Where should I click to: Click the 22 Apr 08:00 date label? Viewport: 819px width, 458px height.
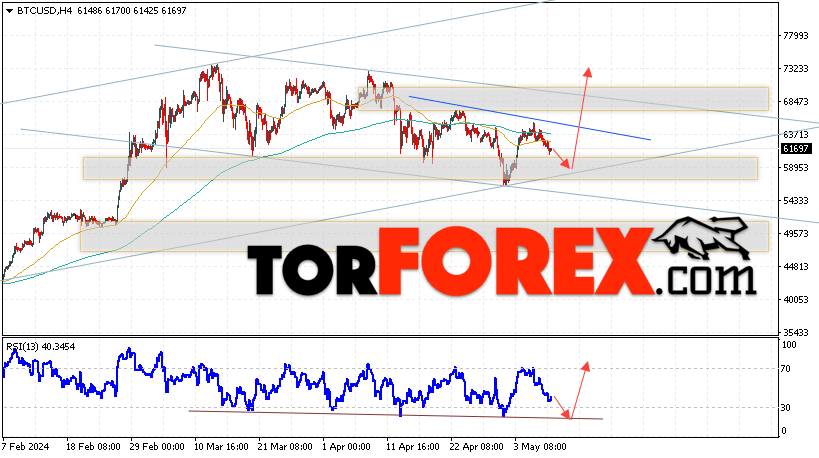click(x=477, y=447)
